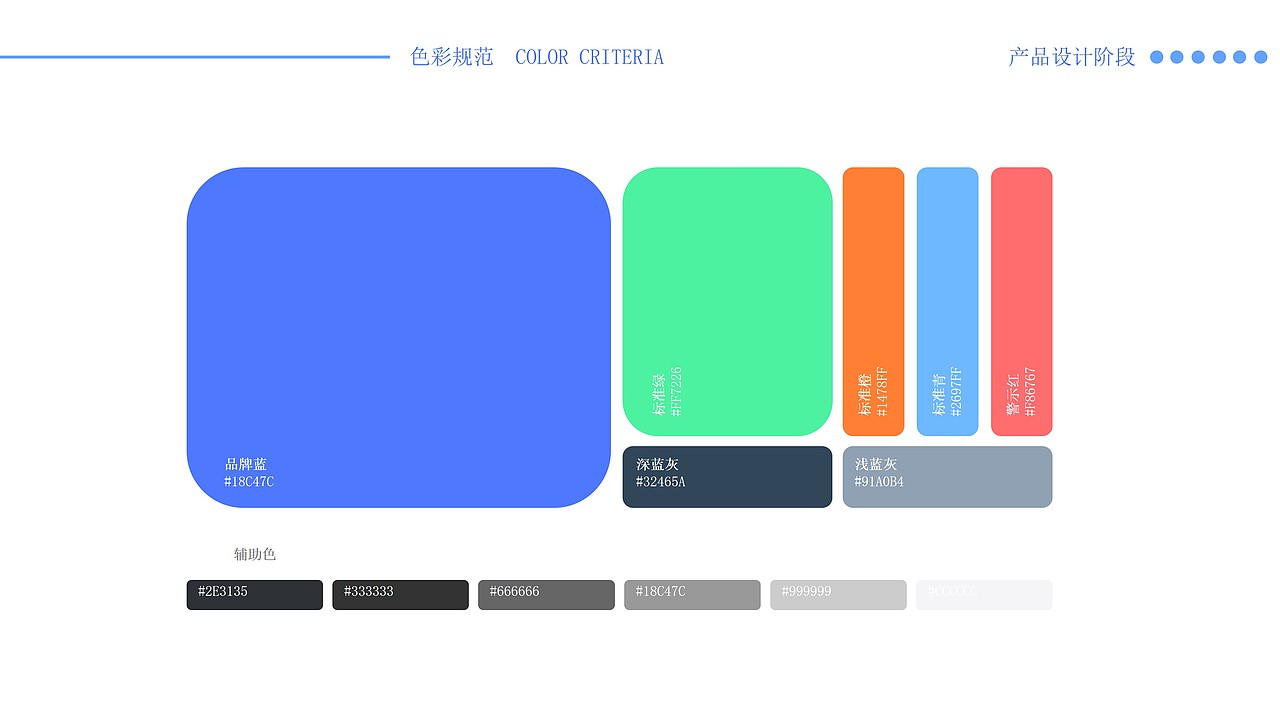The width and height of the screenshot is (1280, 715).
Task: Click the 色彩规范 heading text
Action: [452, 57]
